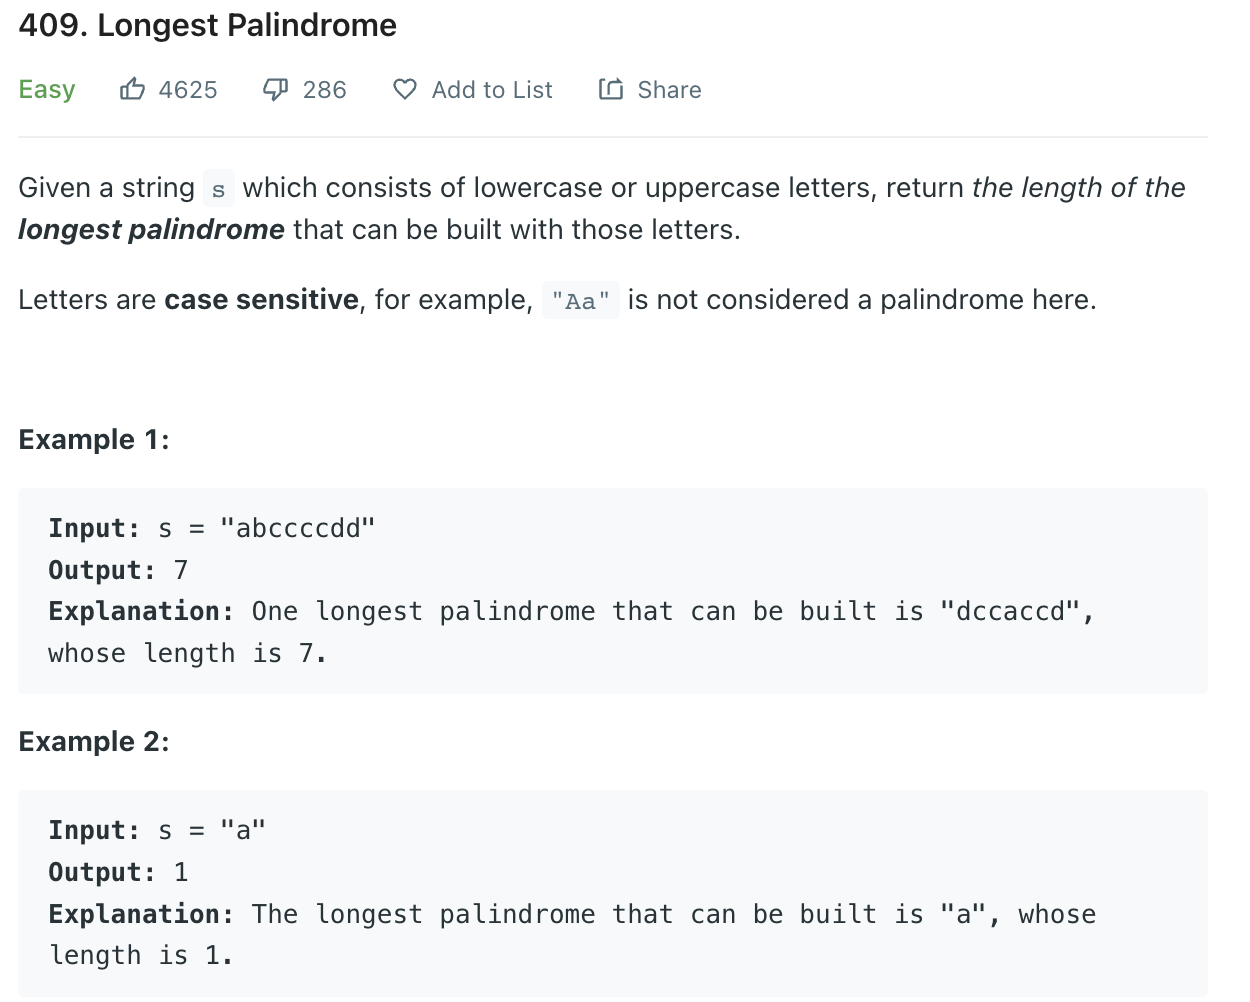Click the thumbs-up like icon
Viewport: 1250px width, 1002px height.
[132, 89]
